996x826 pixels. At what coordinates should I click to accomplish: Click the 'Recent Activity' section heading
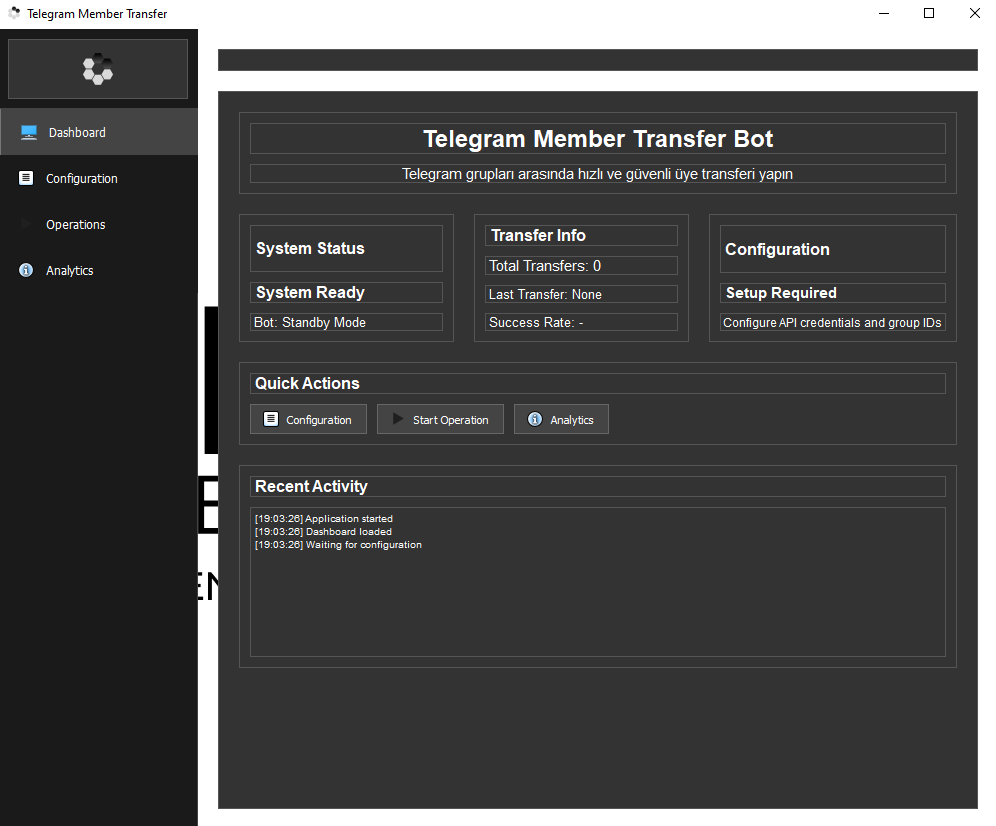point(311,486)
